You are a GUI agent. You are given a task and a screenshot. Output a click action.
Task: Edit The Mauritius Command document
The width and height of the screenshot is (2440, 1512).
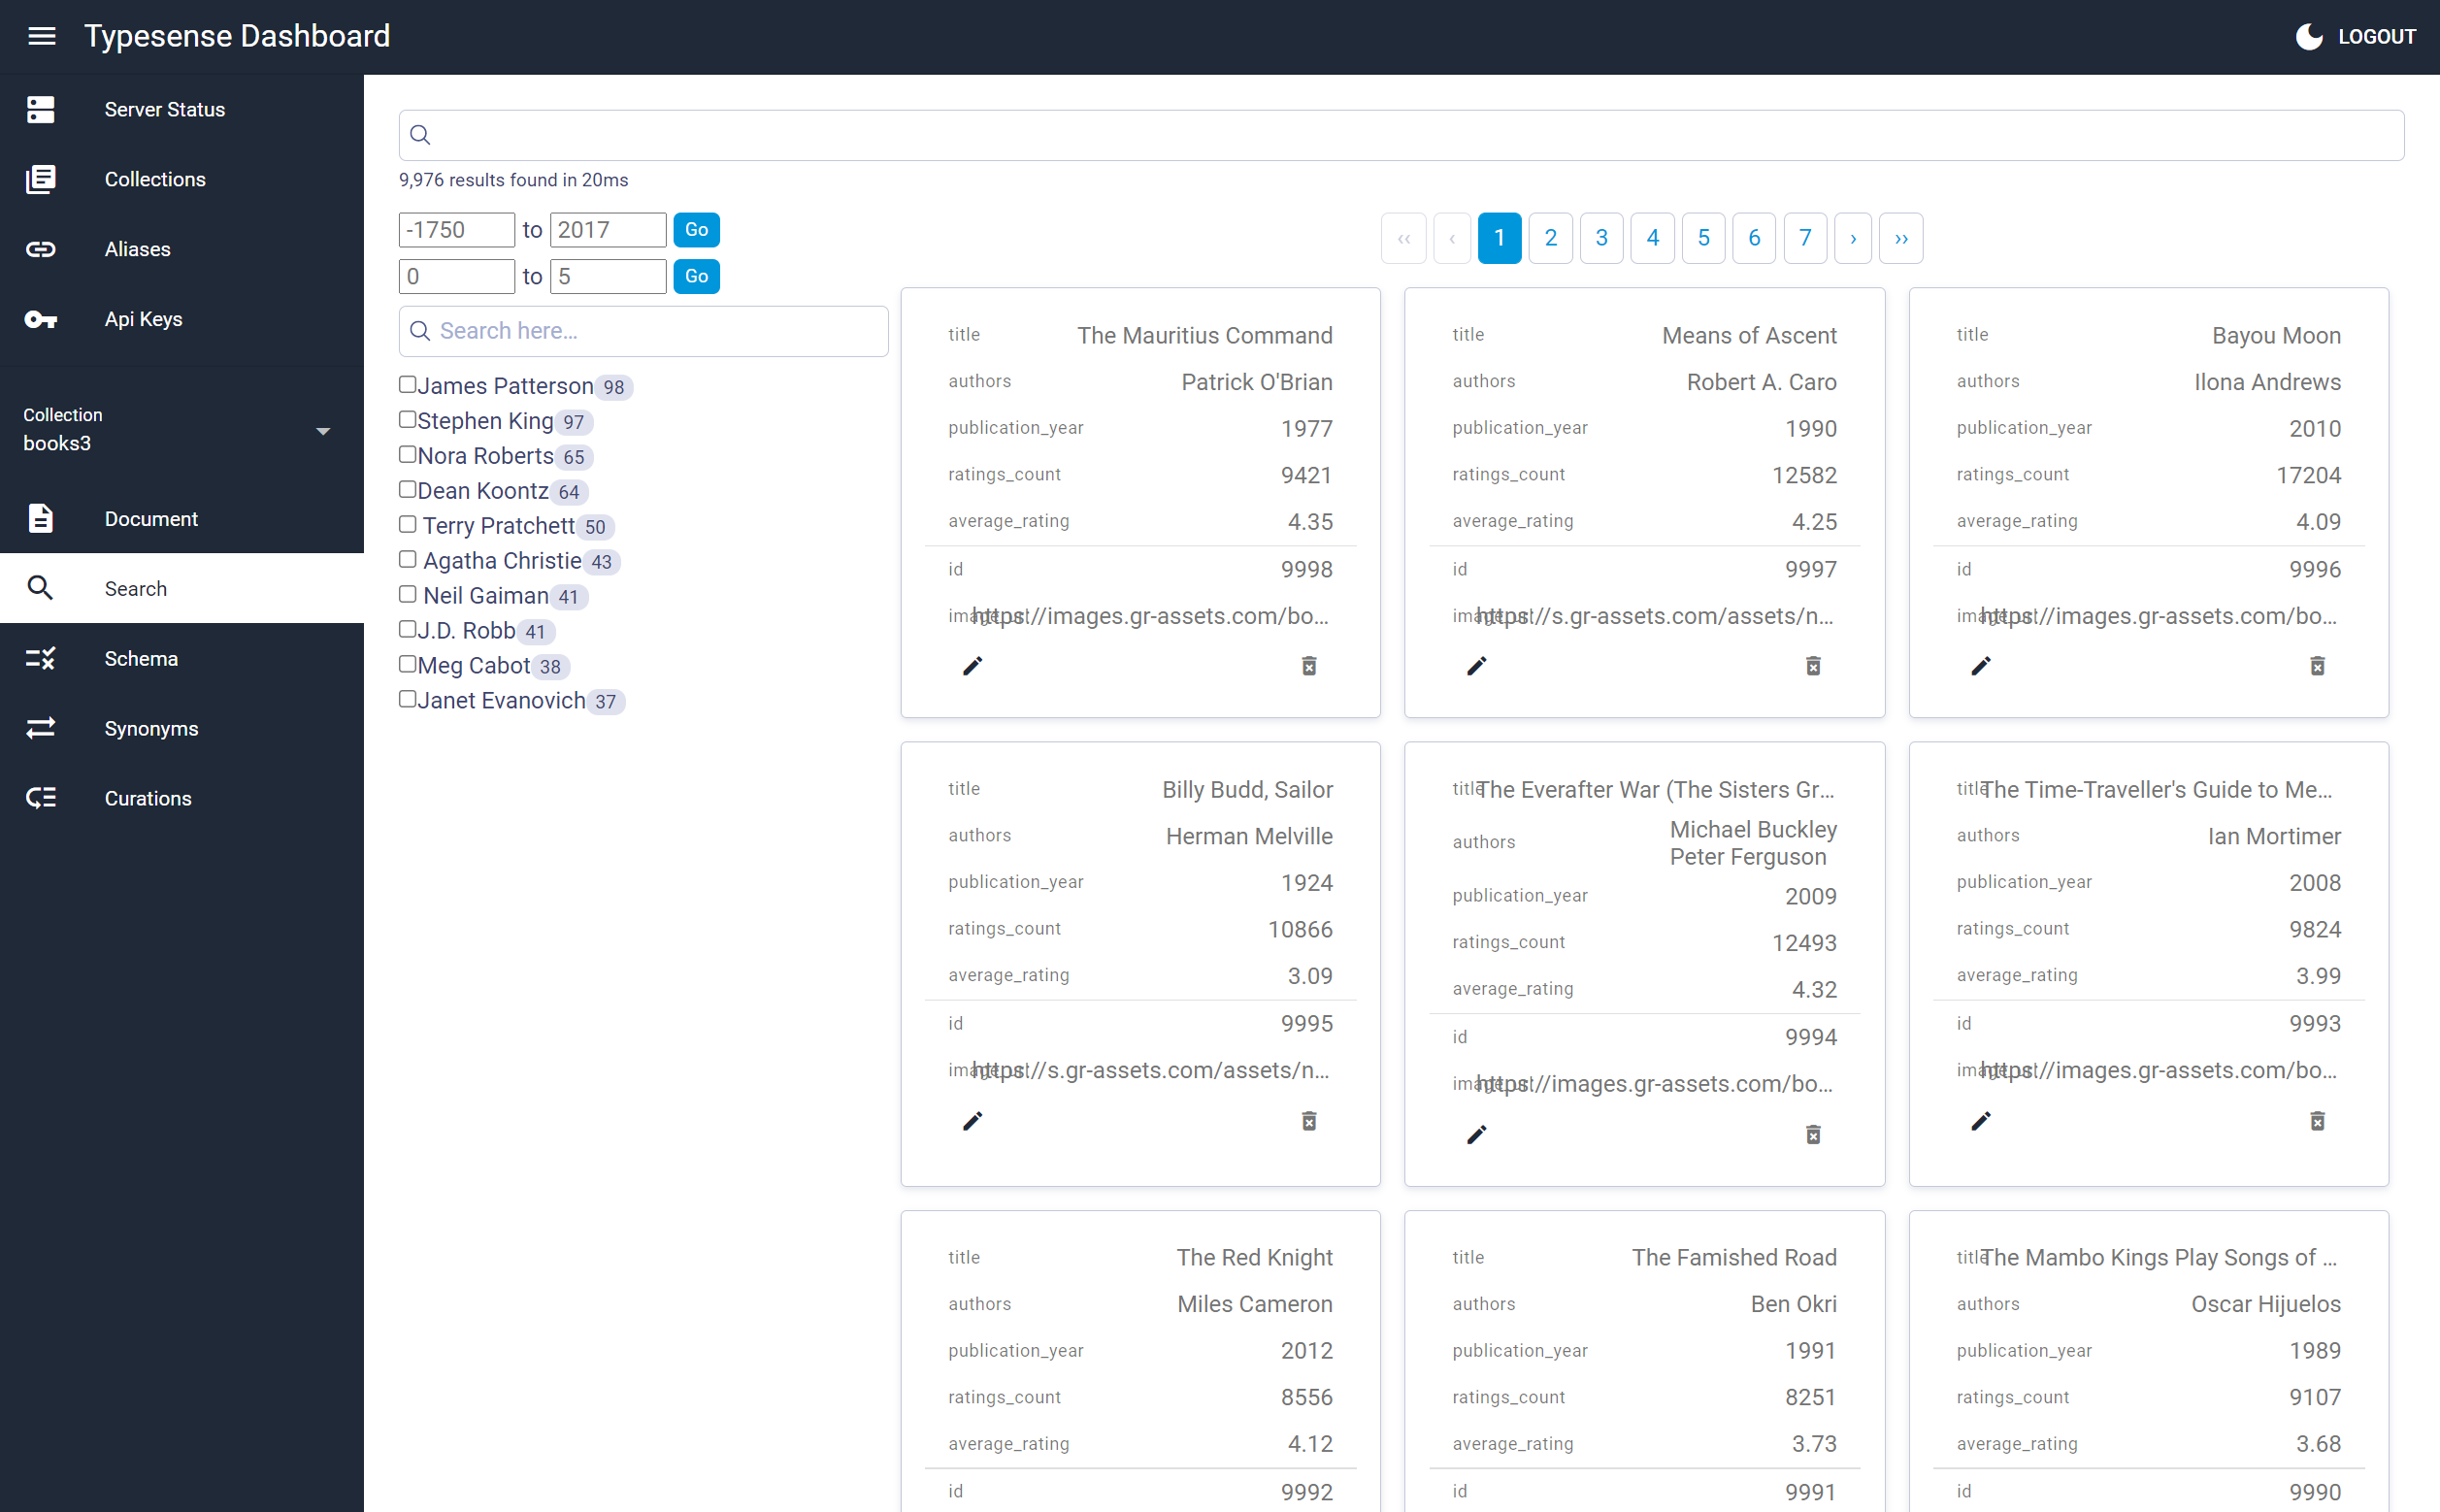pyautogui.click(x=972, y=666)
